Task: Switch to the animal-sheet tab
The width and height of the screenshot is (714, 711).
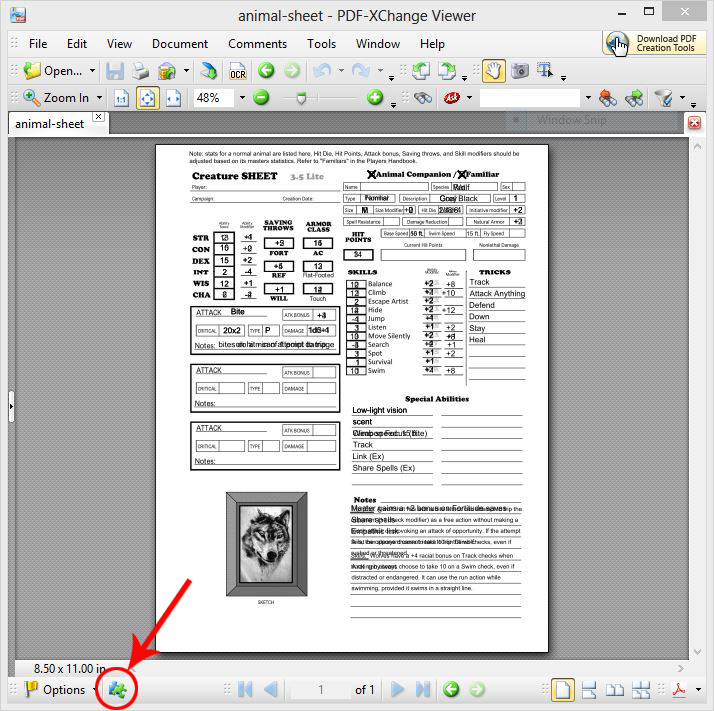Action: click(x=48, y=123)
